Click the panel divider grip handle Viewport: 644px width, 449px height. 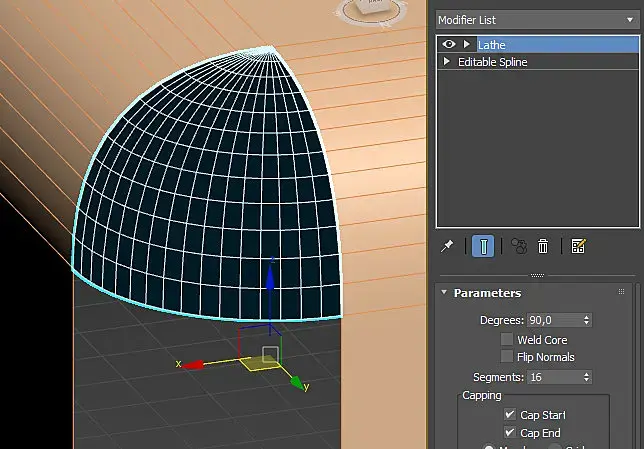(537, 275)
